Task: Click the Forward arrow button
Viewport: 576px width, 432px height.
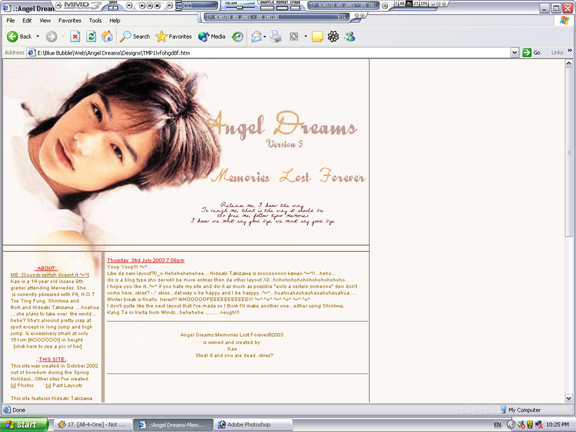Action: pos(51,36)
